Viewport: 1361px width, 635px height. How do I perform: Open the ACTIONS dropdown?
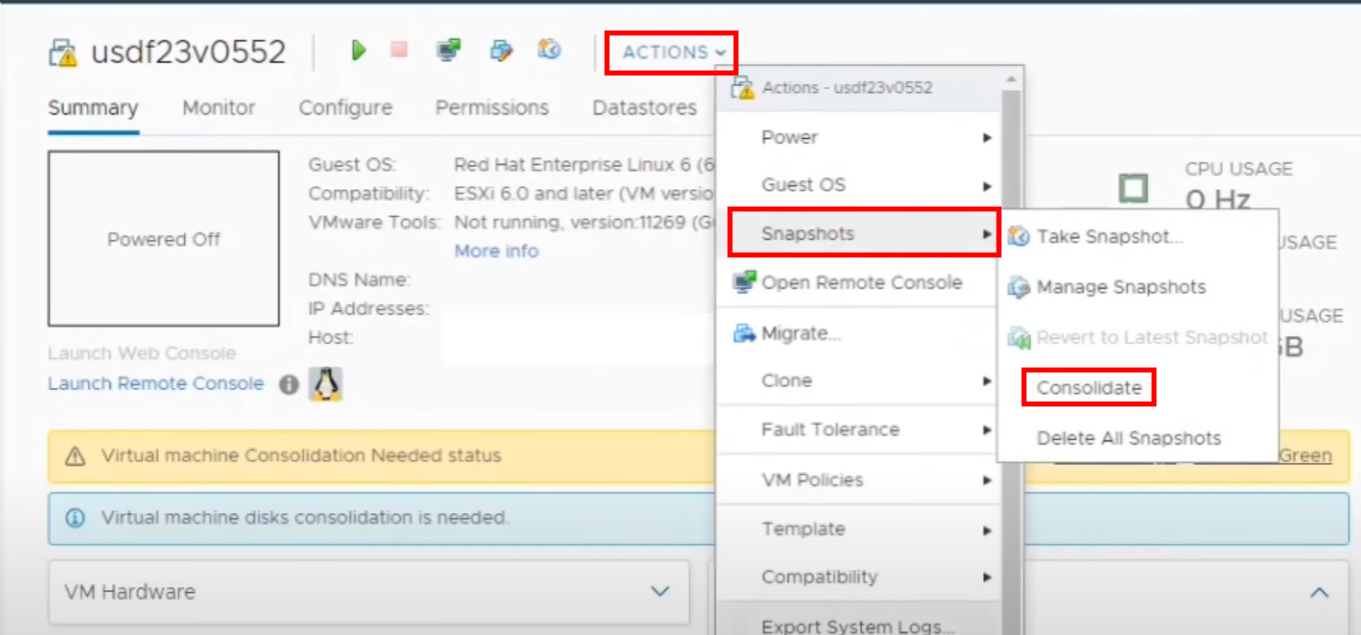tap(670, 53)
